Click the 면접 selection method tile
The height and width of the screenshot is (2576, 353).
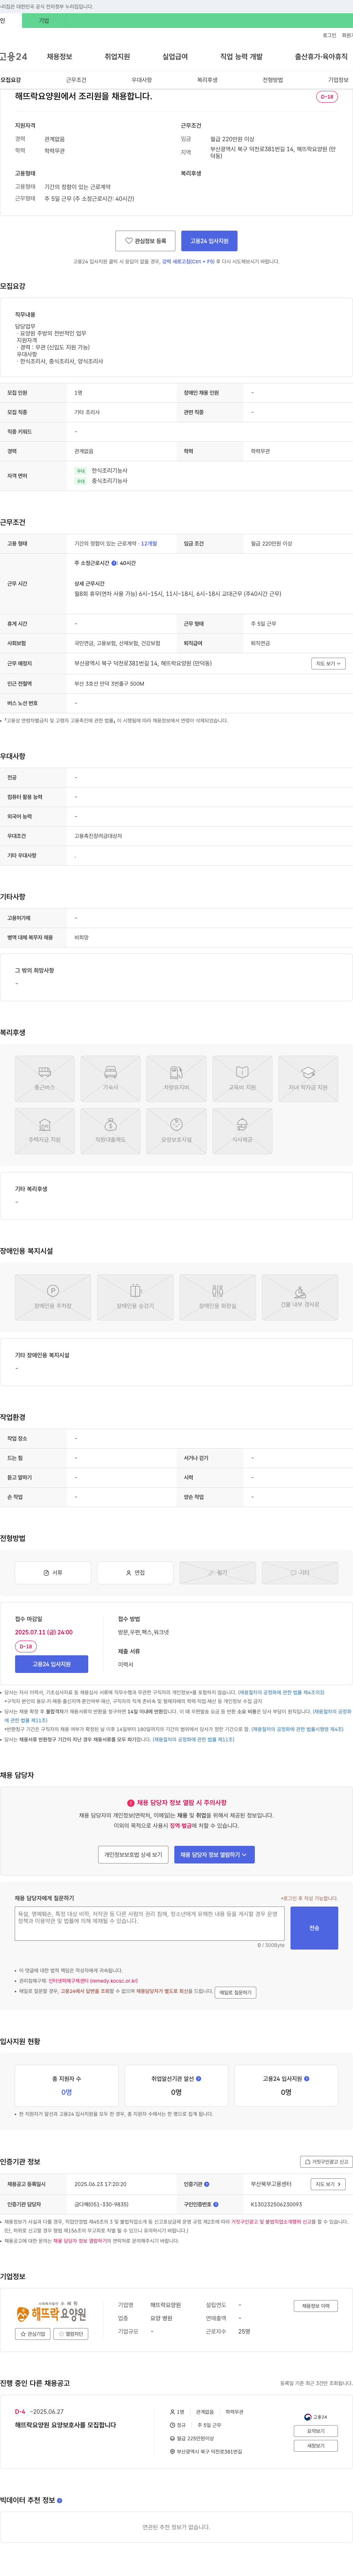click(x=135, y=1572)
